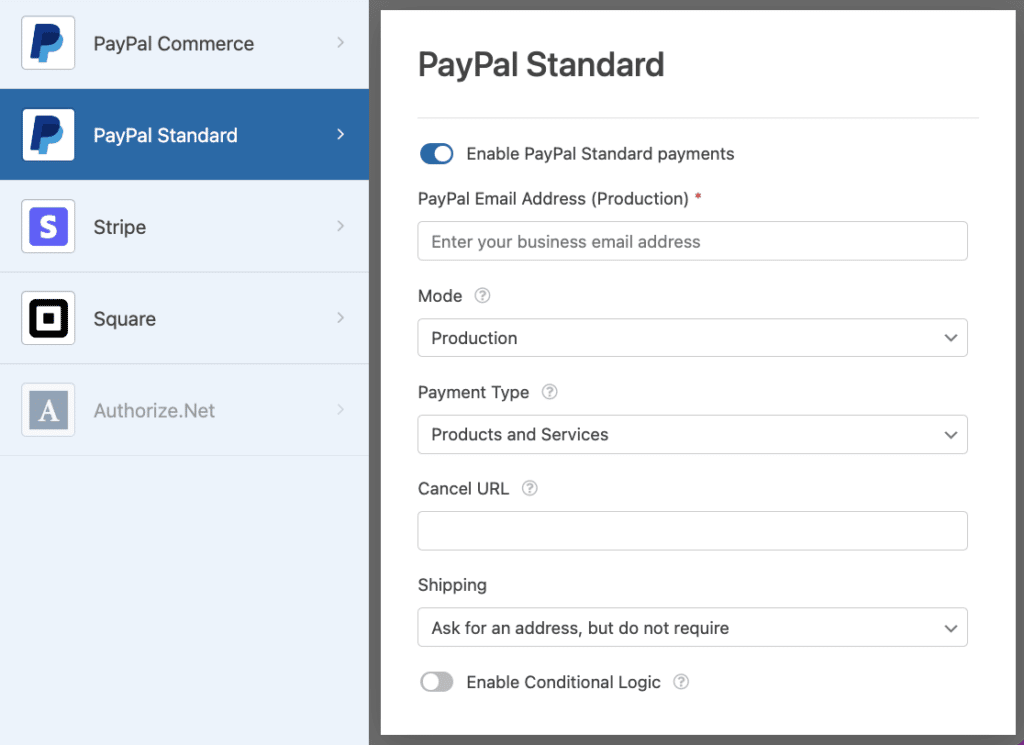Viewport: 1024px width, 745px height.
Task: Expand the Authorize.Net chevron arrow
Action: (x=340, y=409)
